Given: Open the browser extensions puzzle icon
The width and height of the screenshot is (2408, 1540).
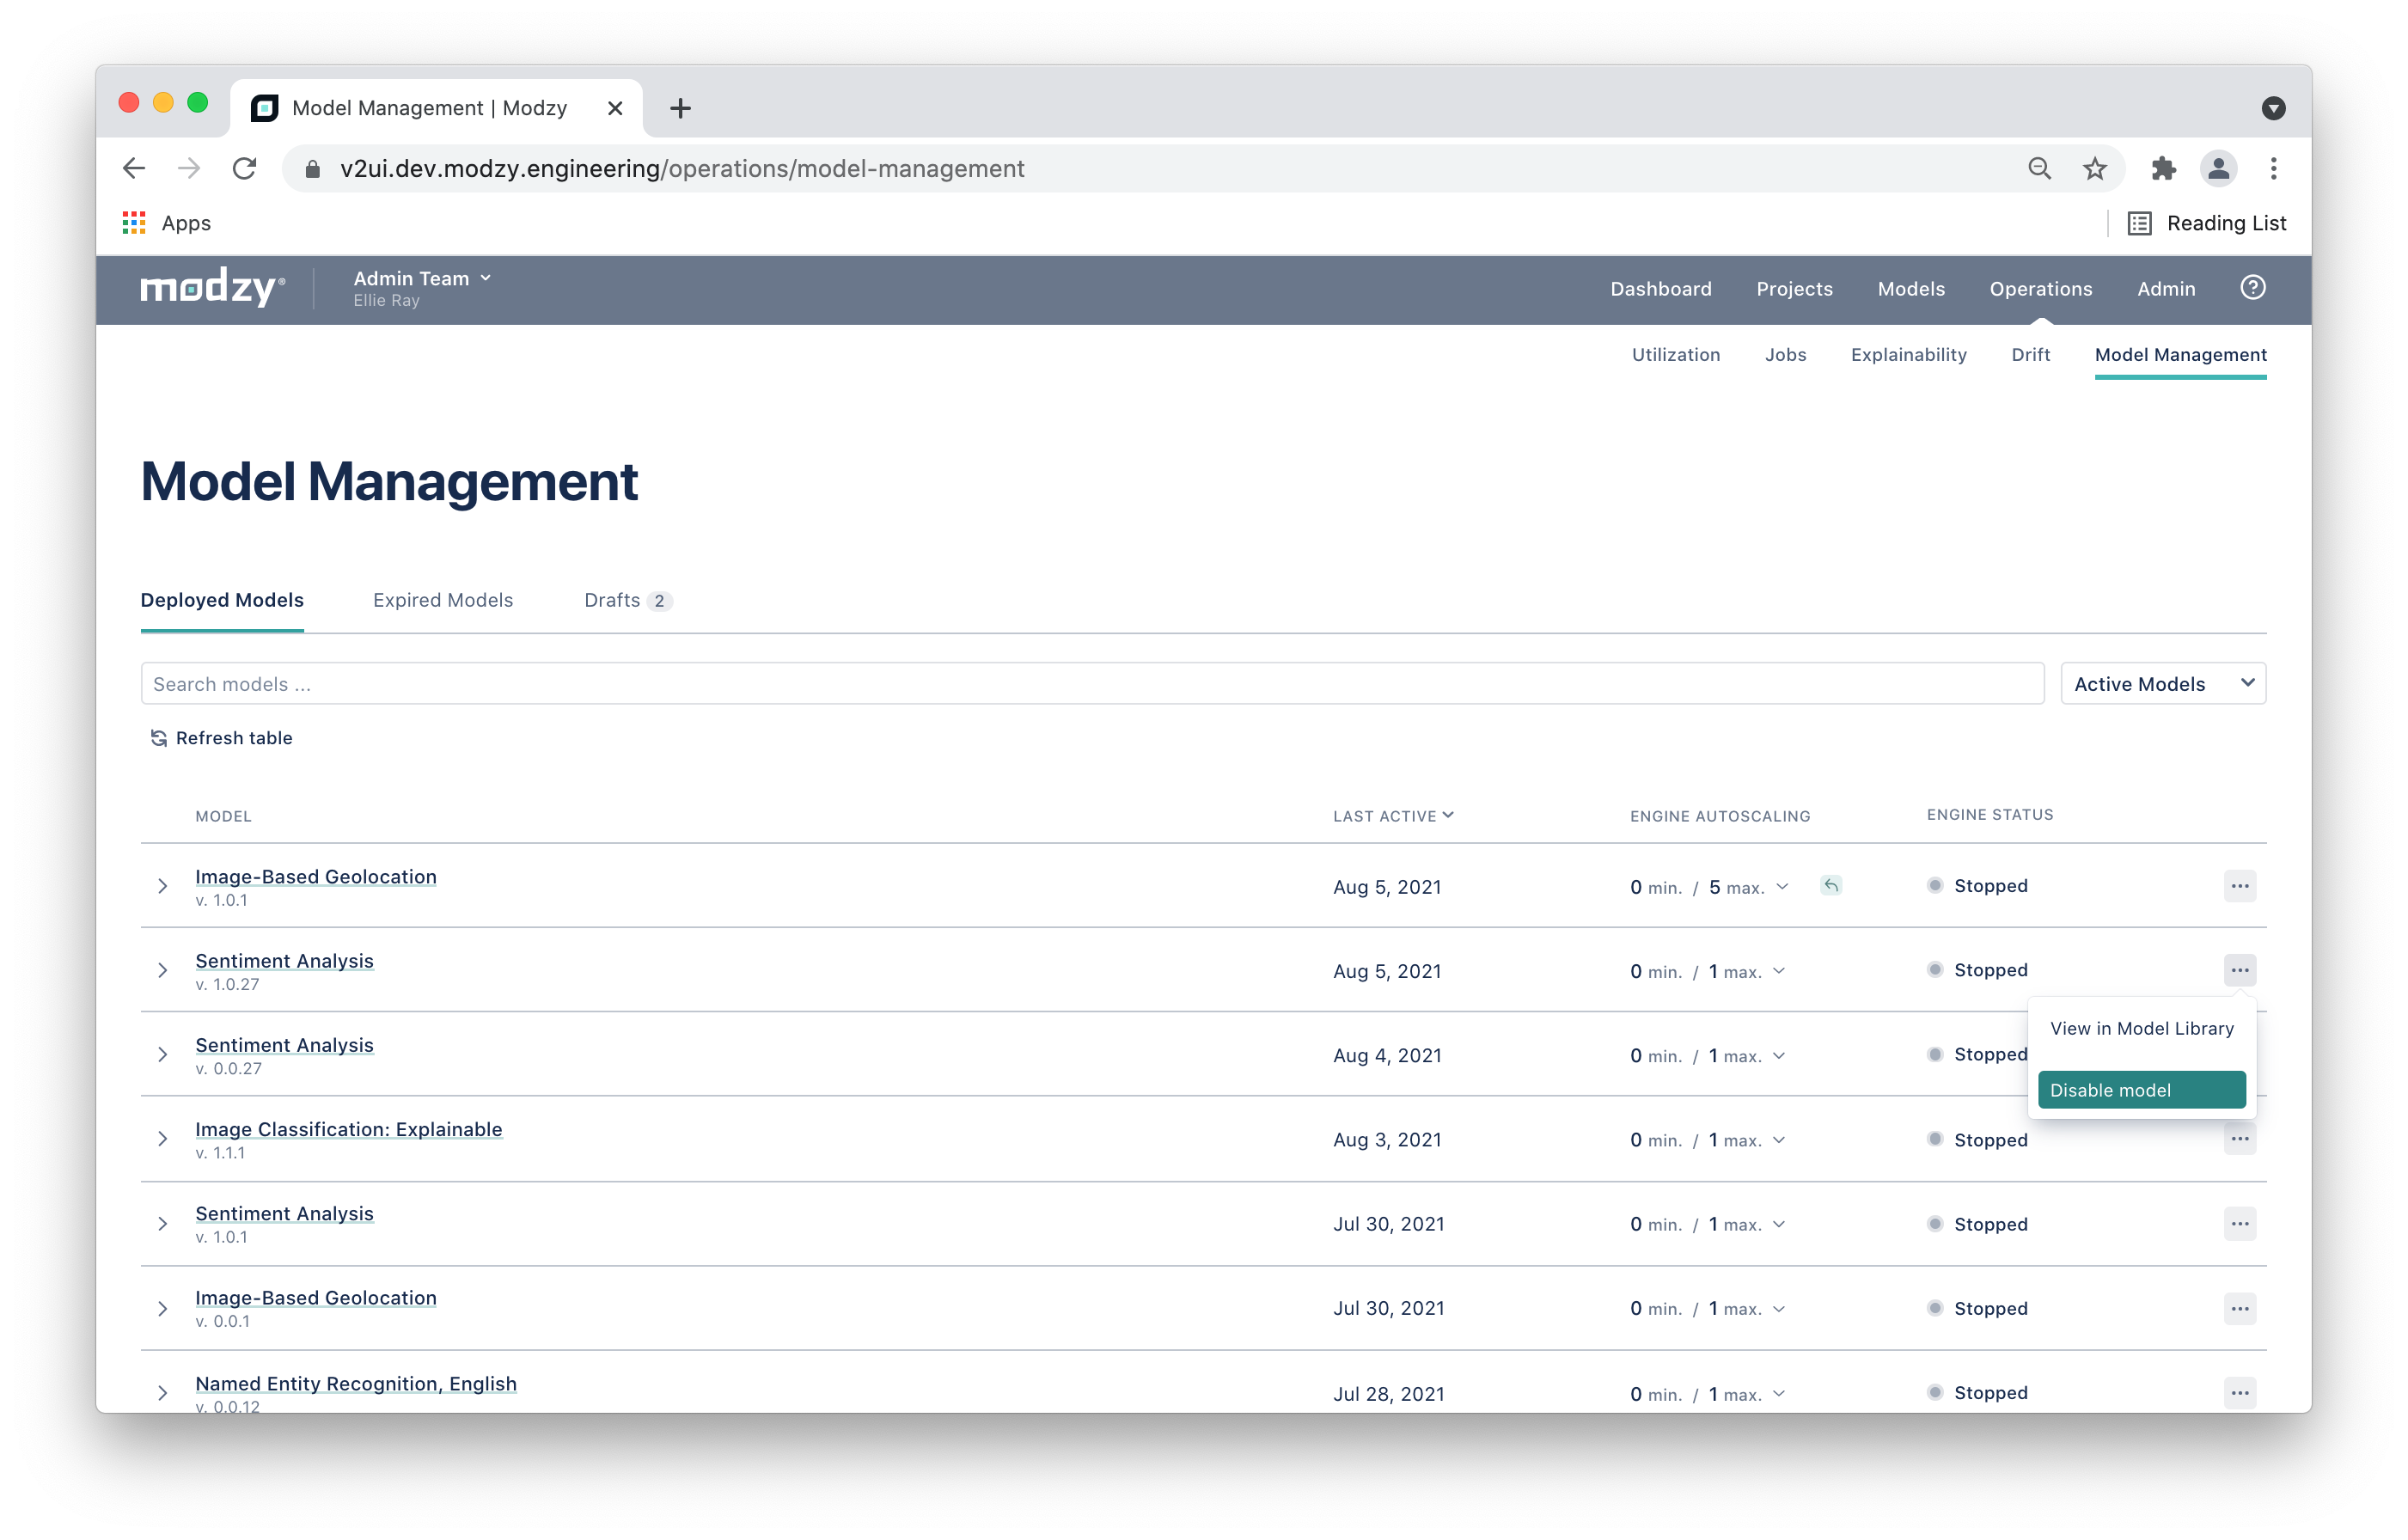Looking at the screenshot, I should pos(2163,168).
